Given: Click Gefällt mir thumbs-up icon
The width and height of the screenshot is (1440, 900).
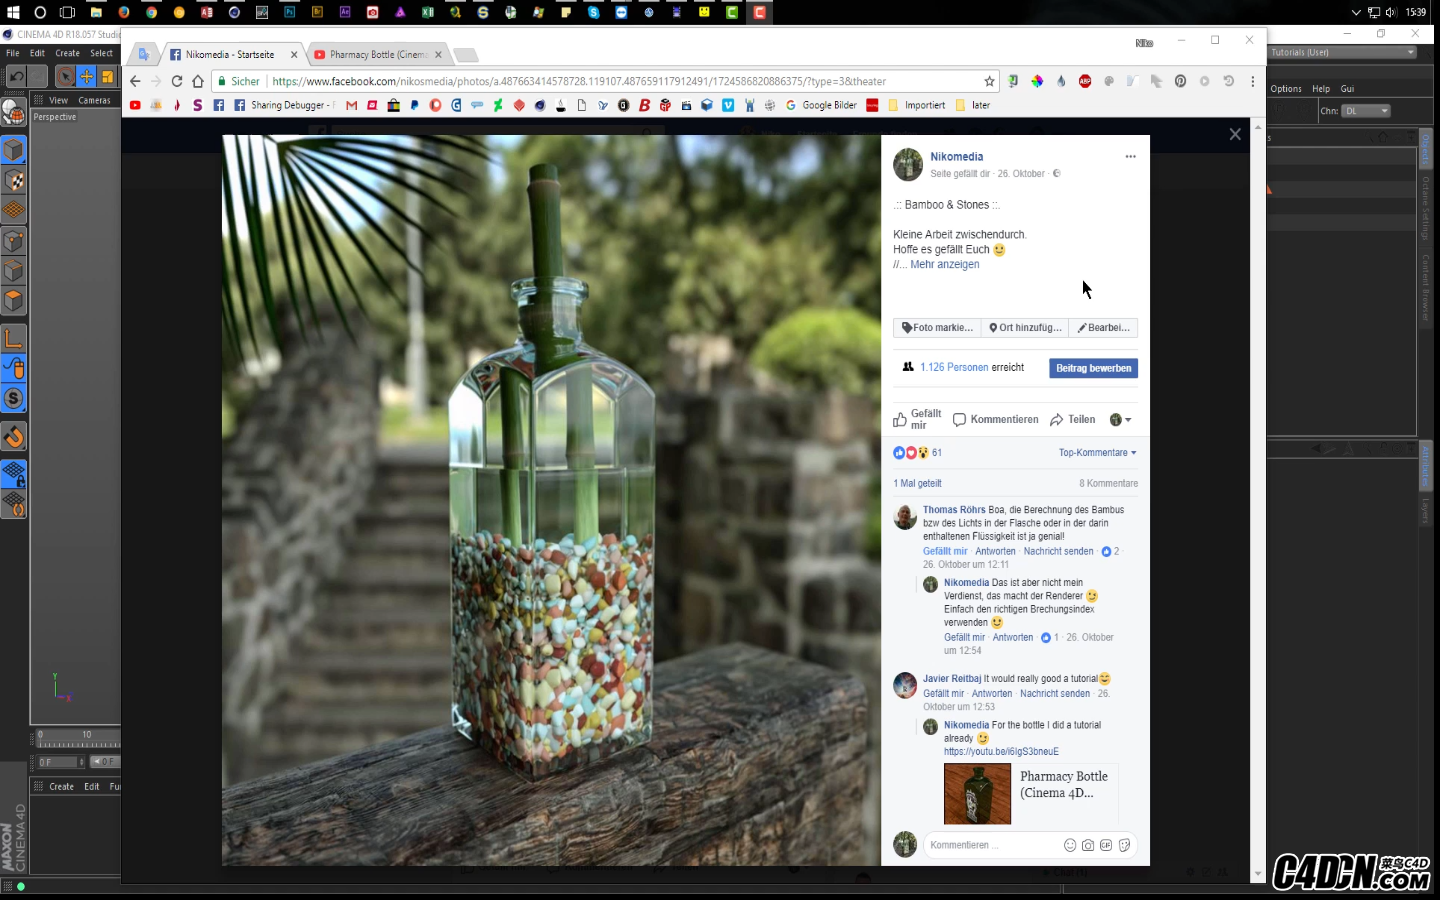Looking at the screenshot, I should click(x=900, y=420).
